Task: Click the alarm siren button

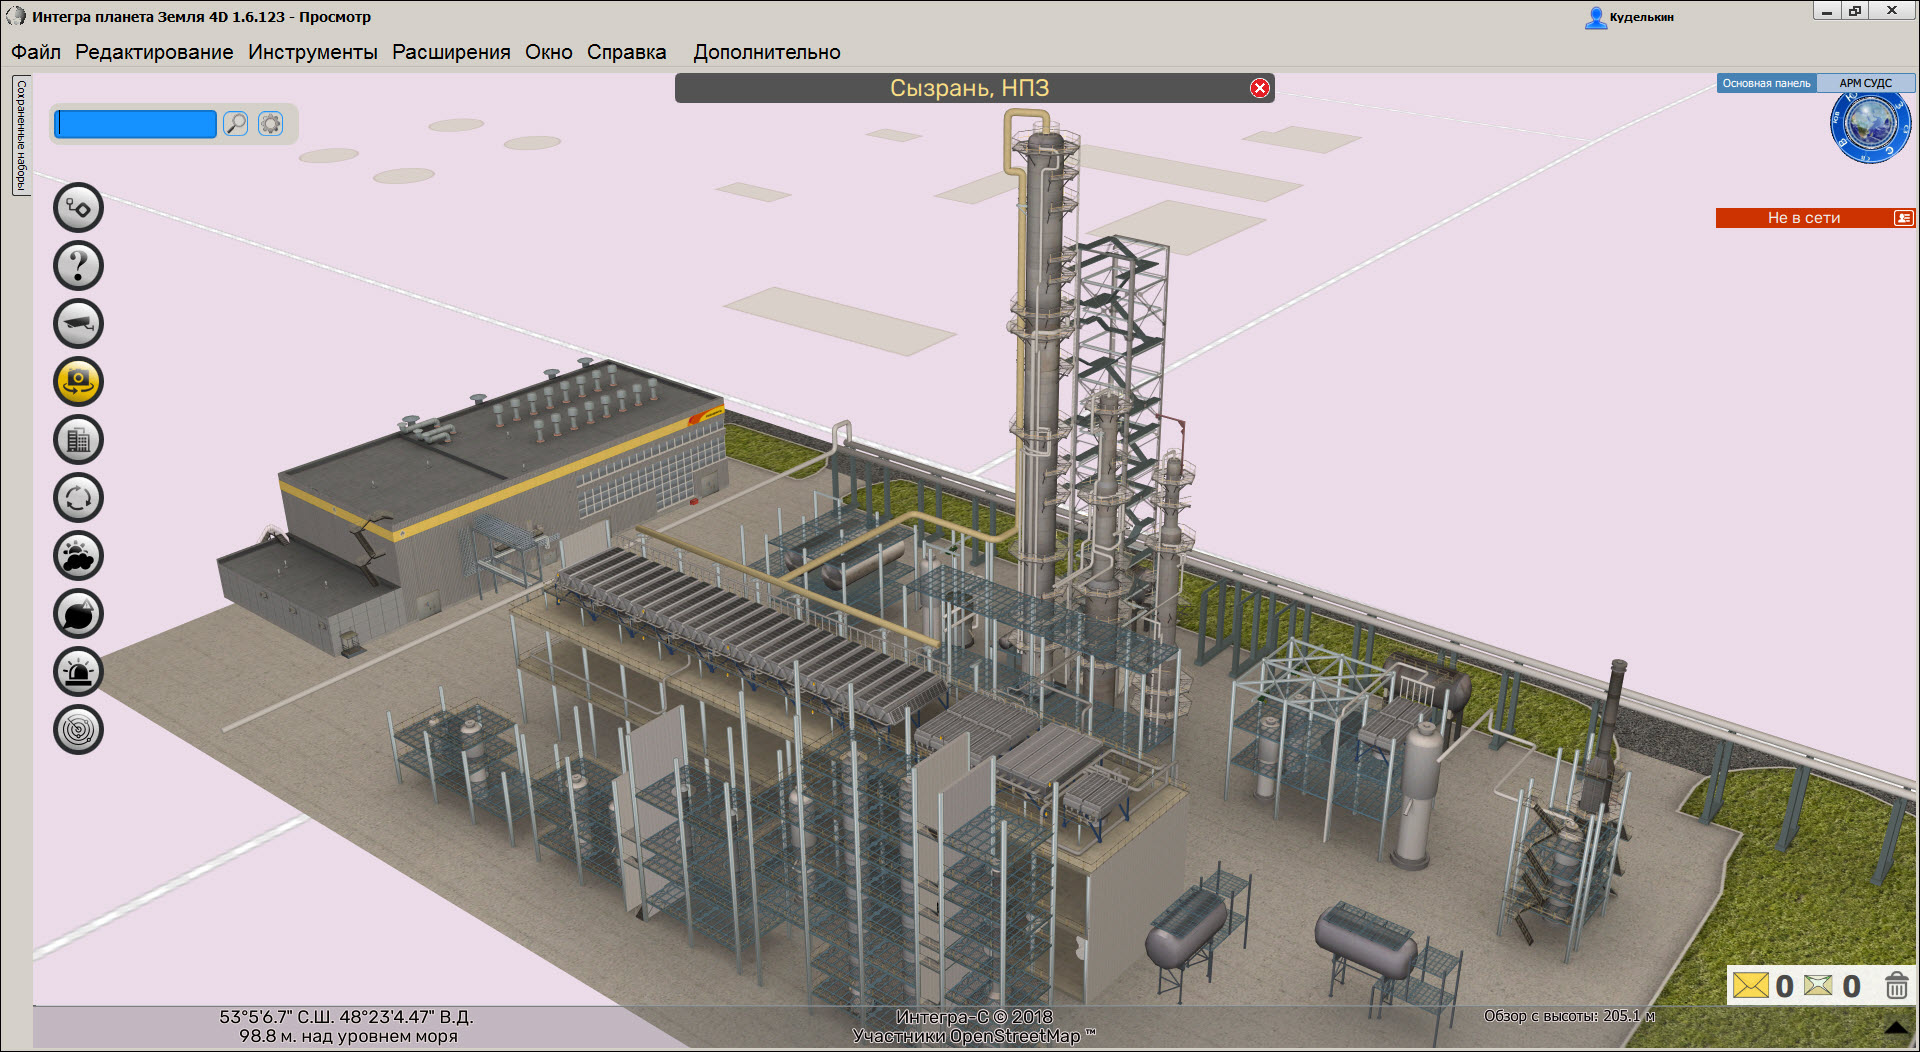Action: tap(78, 672)
